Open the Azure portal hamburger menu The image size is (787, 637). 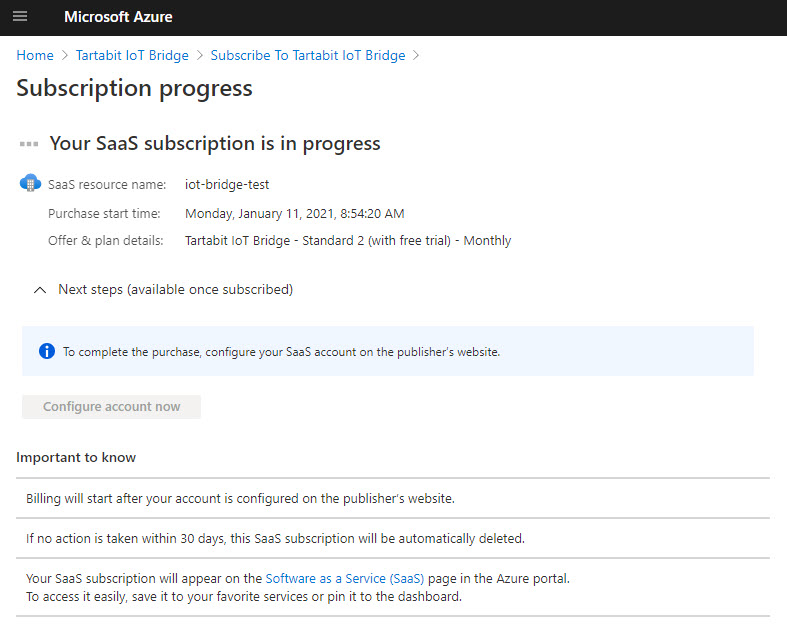click(20, 17)
